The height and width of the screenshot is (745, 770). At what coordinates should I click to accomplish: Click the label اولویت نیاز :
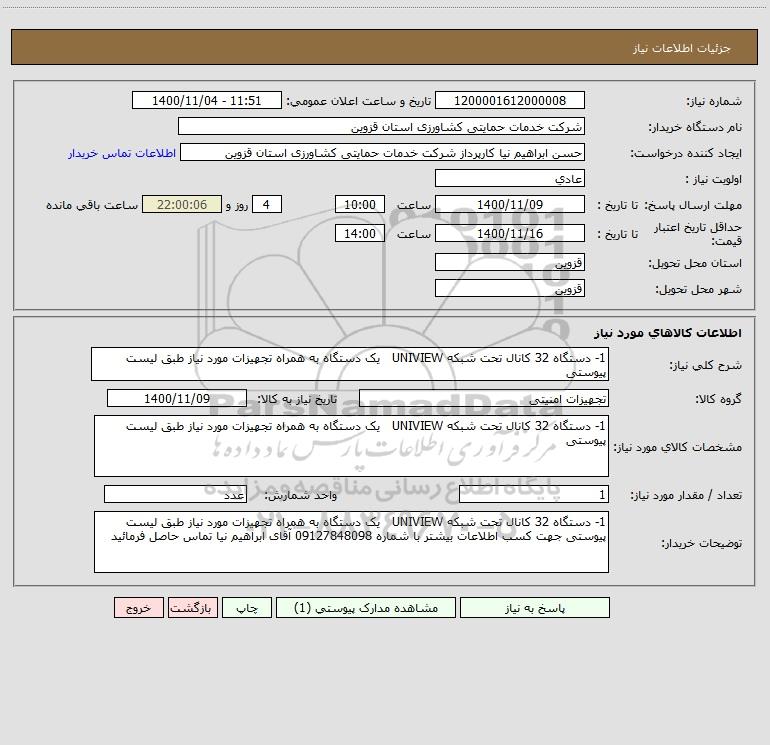click(x=714, y=179)
